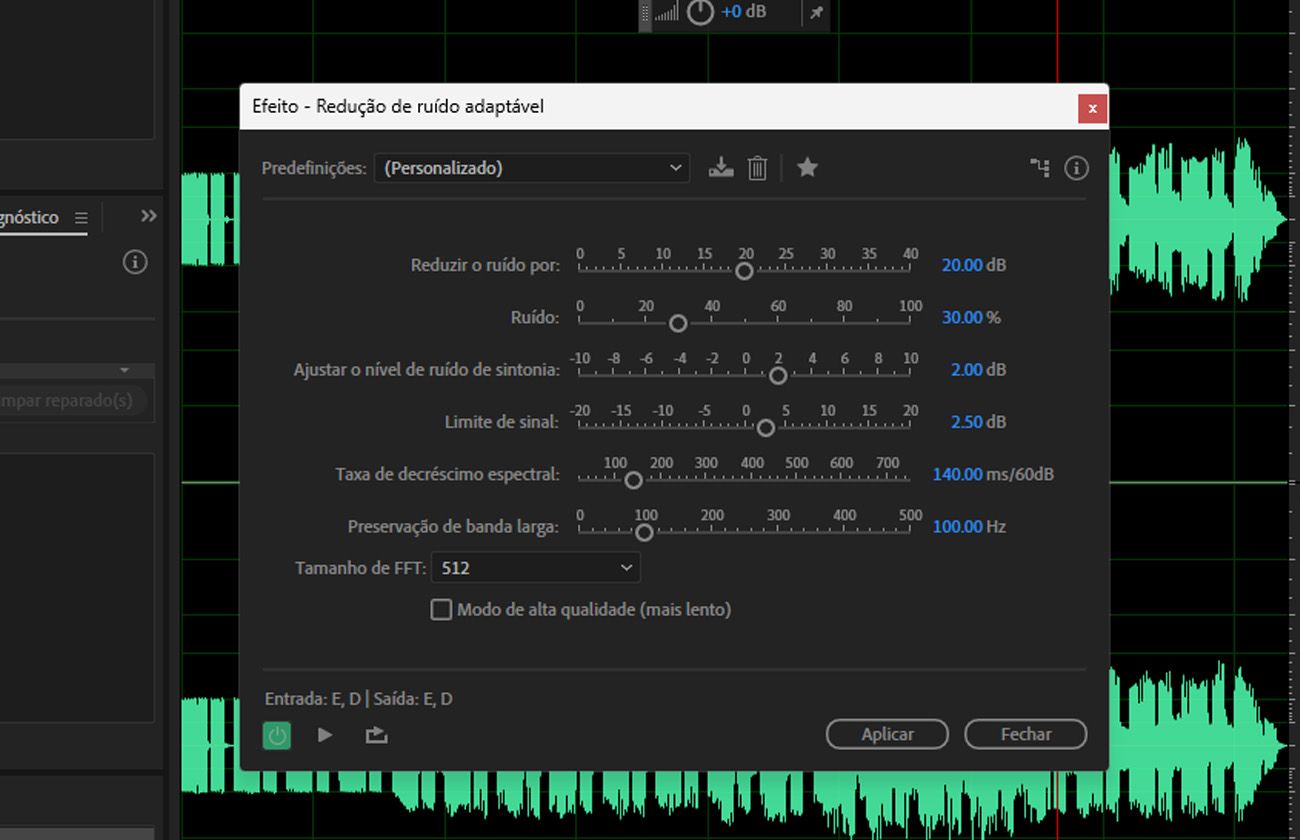Open the channel map editor icon
The image size is (1300, 840).
point(1040,168)
